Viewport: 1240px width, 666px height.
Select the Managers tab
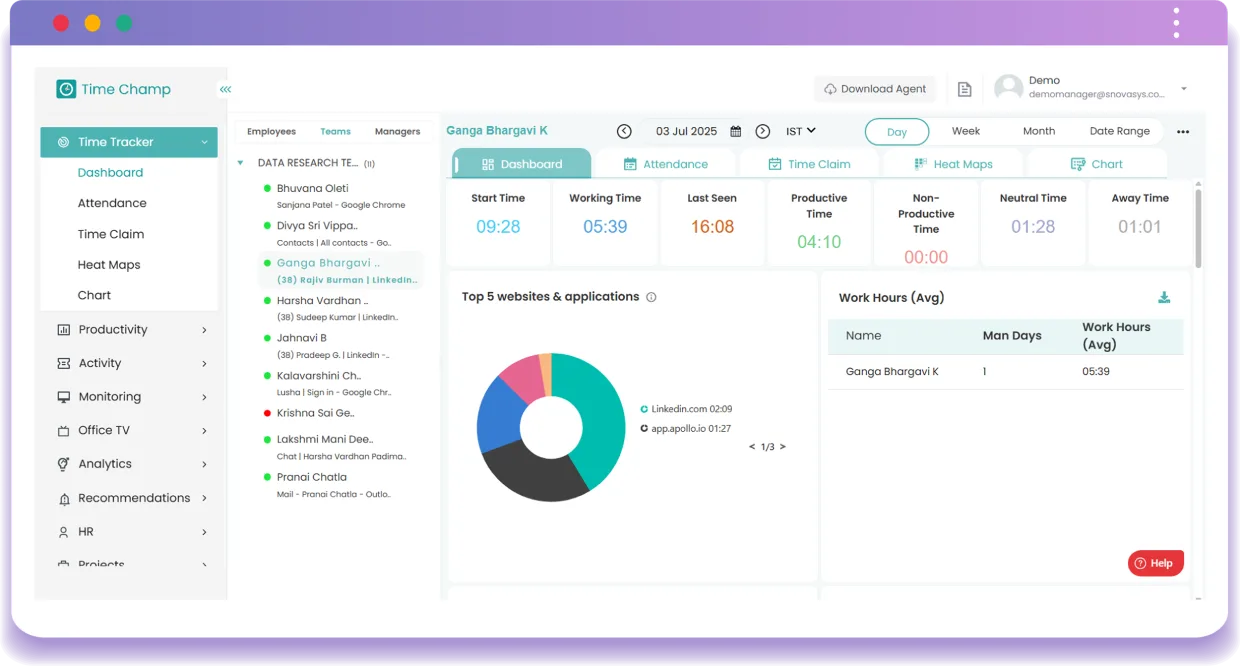click(397, 131)
